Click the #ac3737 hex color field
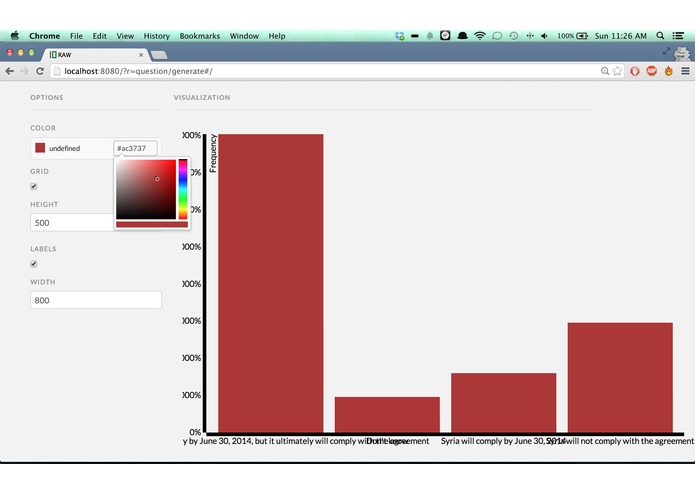The image size is (695, 494). 135,148
